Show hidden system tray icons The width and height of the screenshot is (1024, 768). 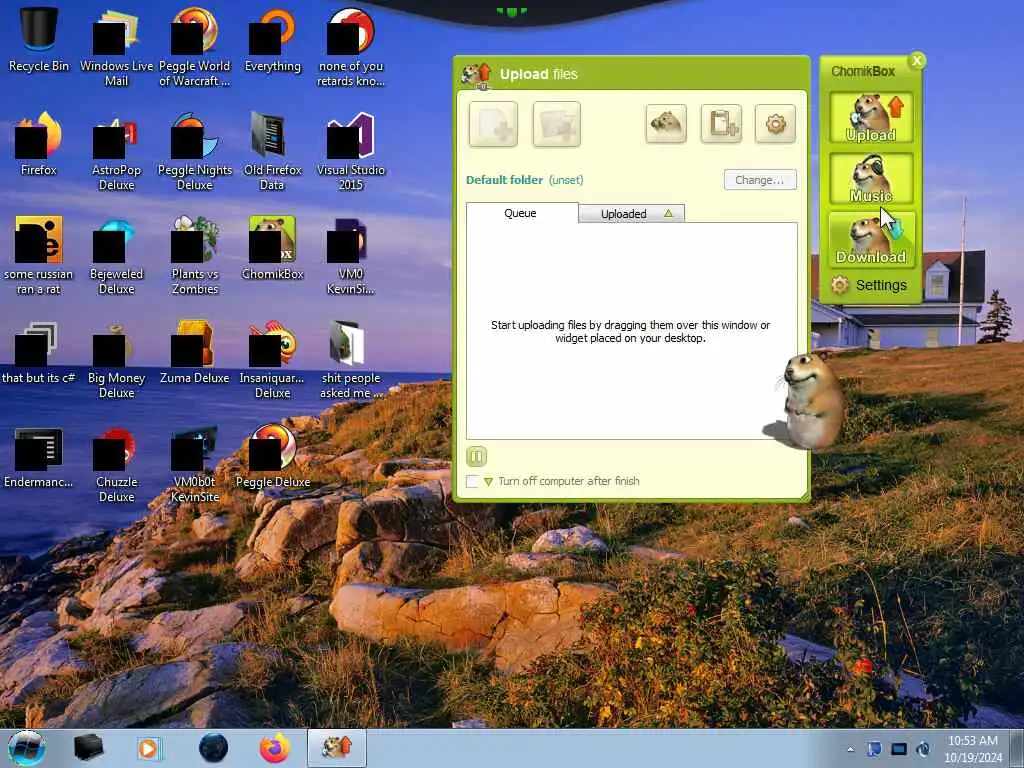(850, 750)
